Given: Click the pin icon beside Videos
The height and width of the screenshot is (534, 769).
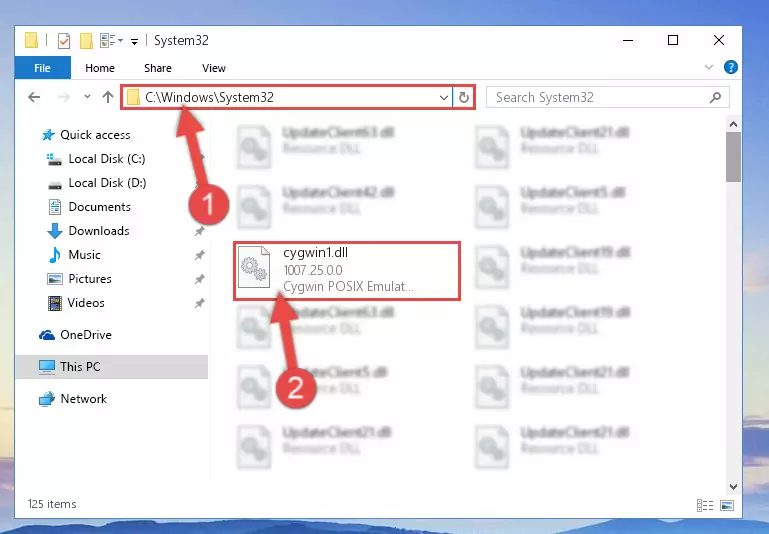Looking at the screenshot, I should (200, 303).
